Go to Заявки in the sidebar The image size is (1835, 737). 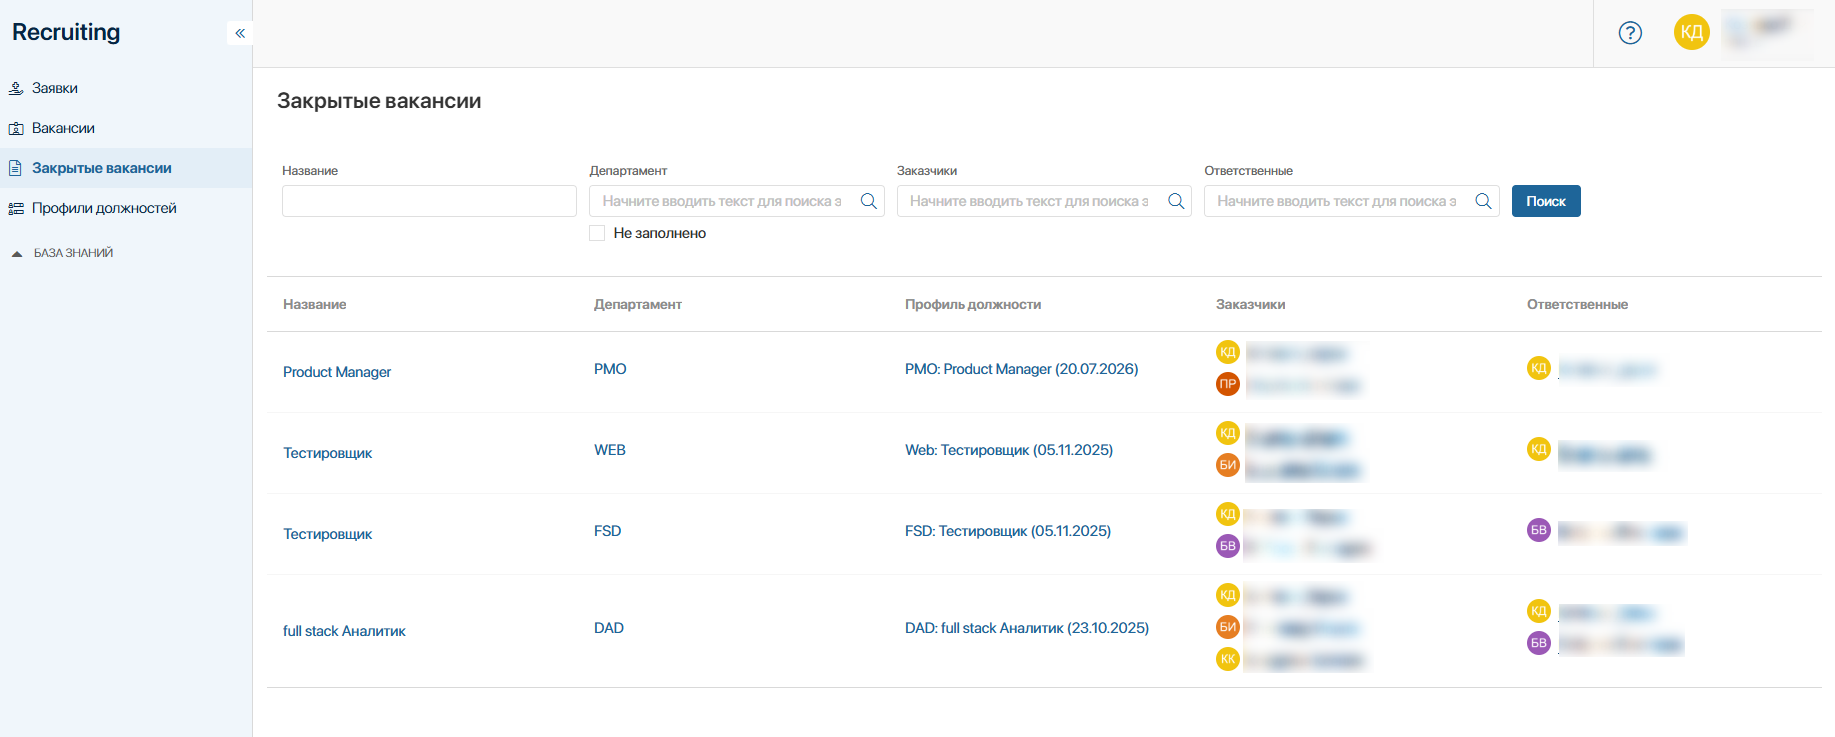[x=55, y=88]
